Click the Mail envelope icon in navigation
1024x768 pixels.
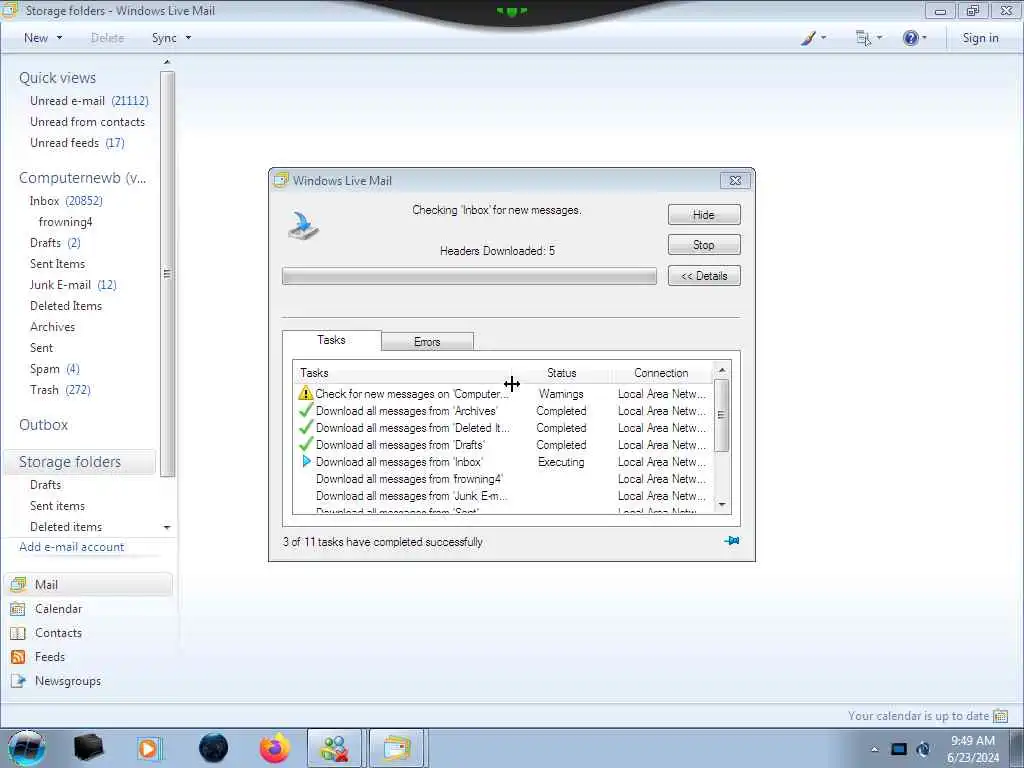18,584
